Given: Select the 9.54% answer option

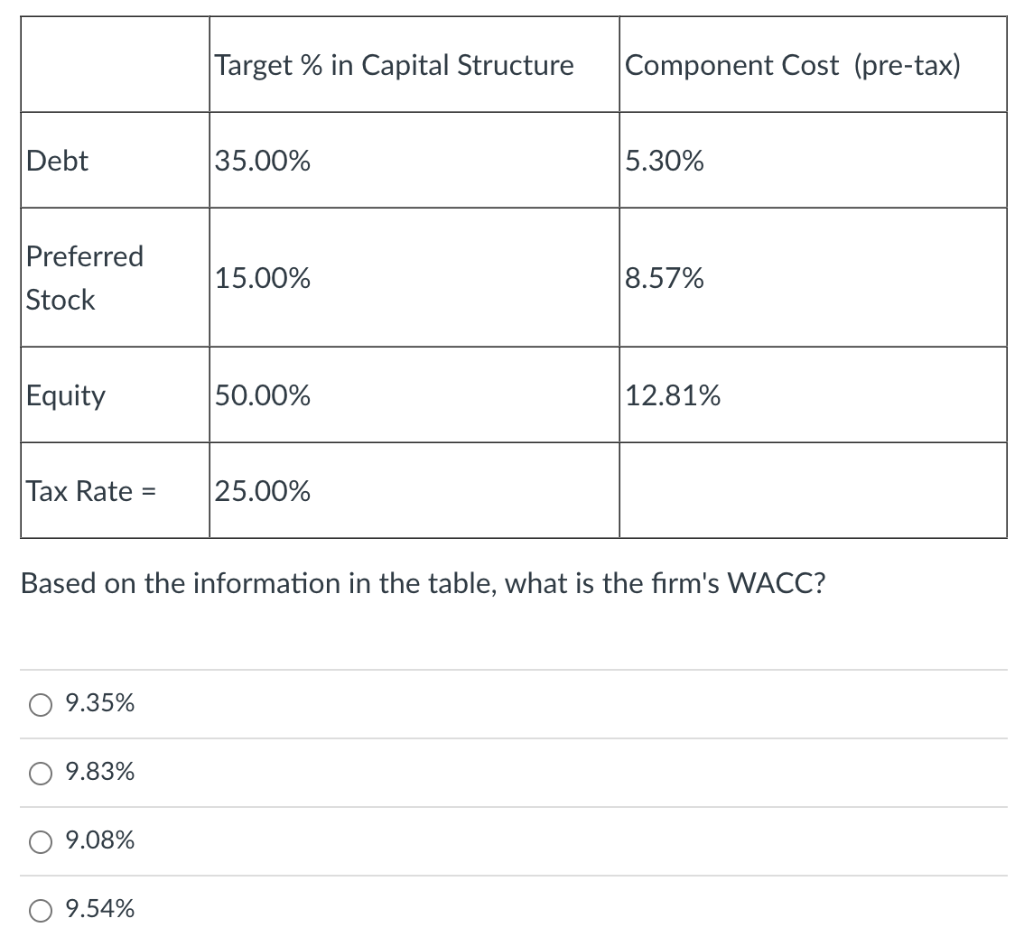Looking at the screenshot, I should tap(97, 908).
